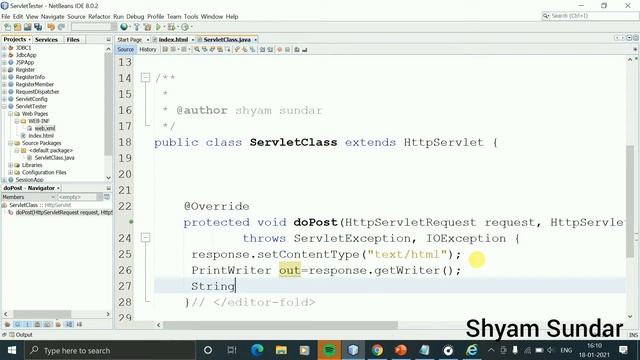Toggle Show Inherited Members in Navigator
The image size is (640, 360).
click(7, 324)
